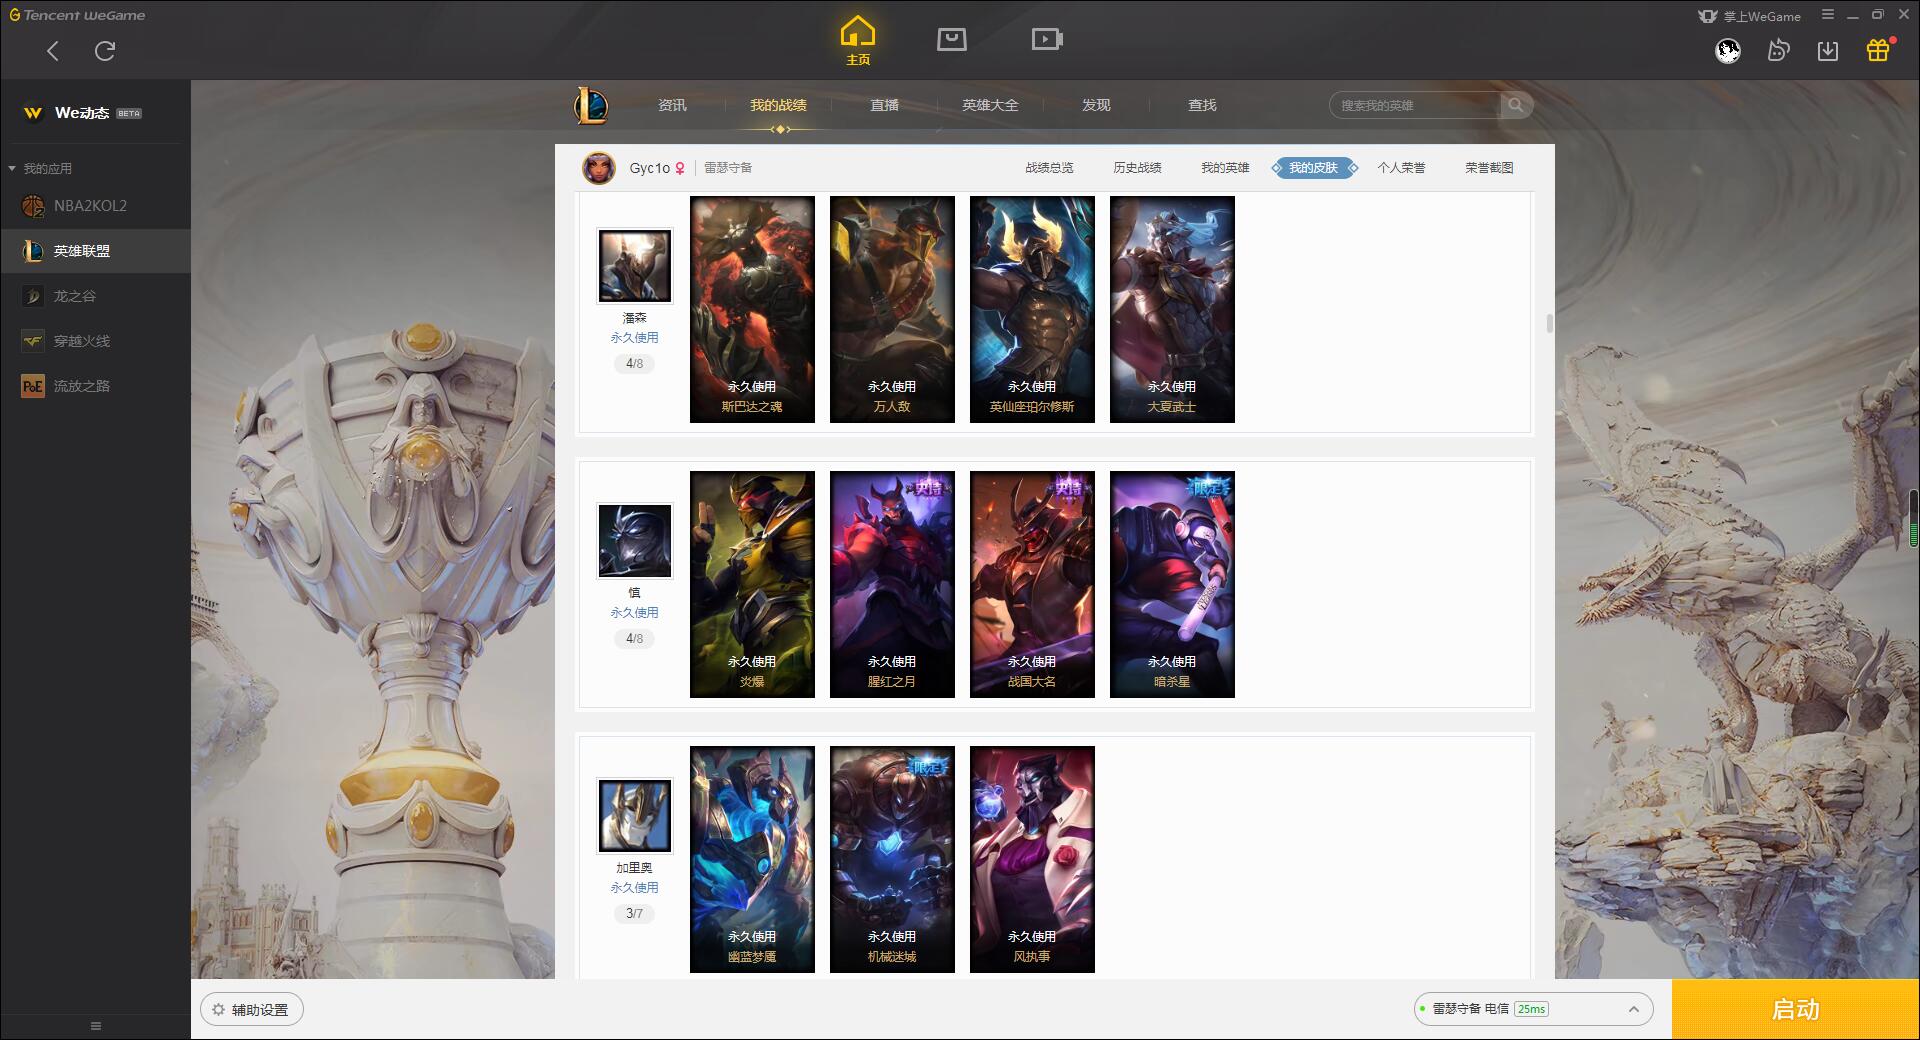Screen dimensions: 1920x1040
Task: Click the League of Legends logo
Action: [591, 105]
